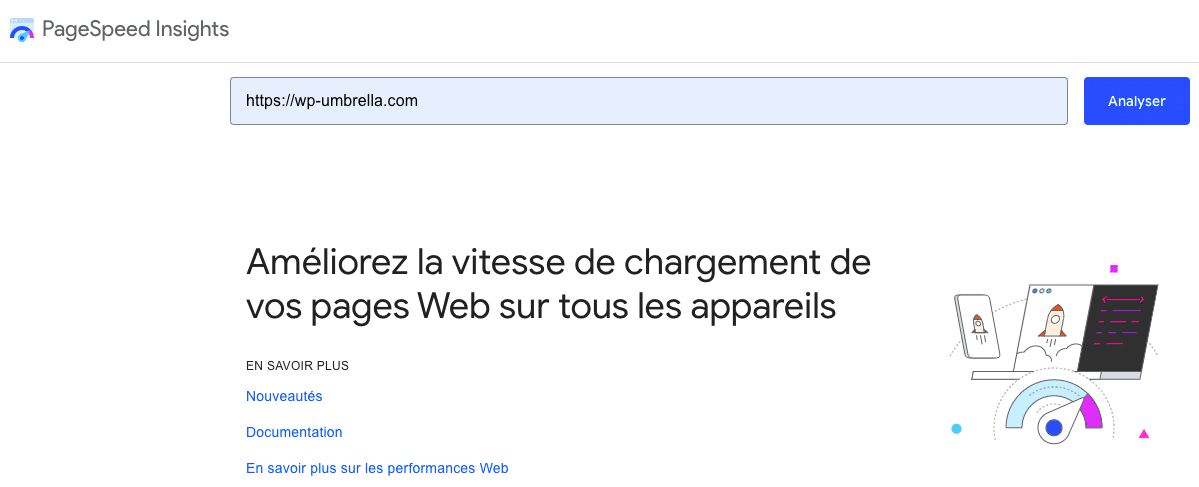The image size is (1199, 487).
Task: Click the dark code panel in the illustration
Action: click(x=1117, y=327)
